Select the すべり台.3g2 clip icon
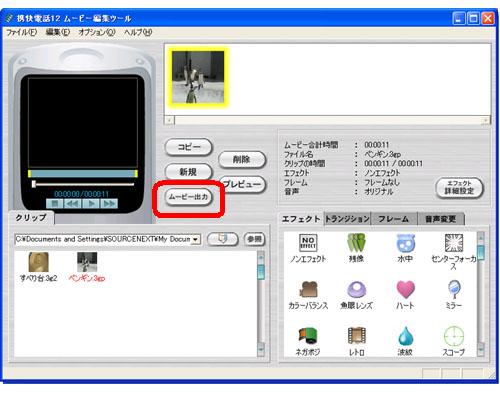 click(39, 262)
